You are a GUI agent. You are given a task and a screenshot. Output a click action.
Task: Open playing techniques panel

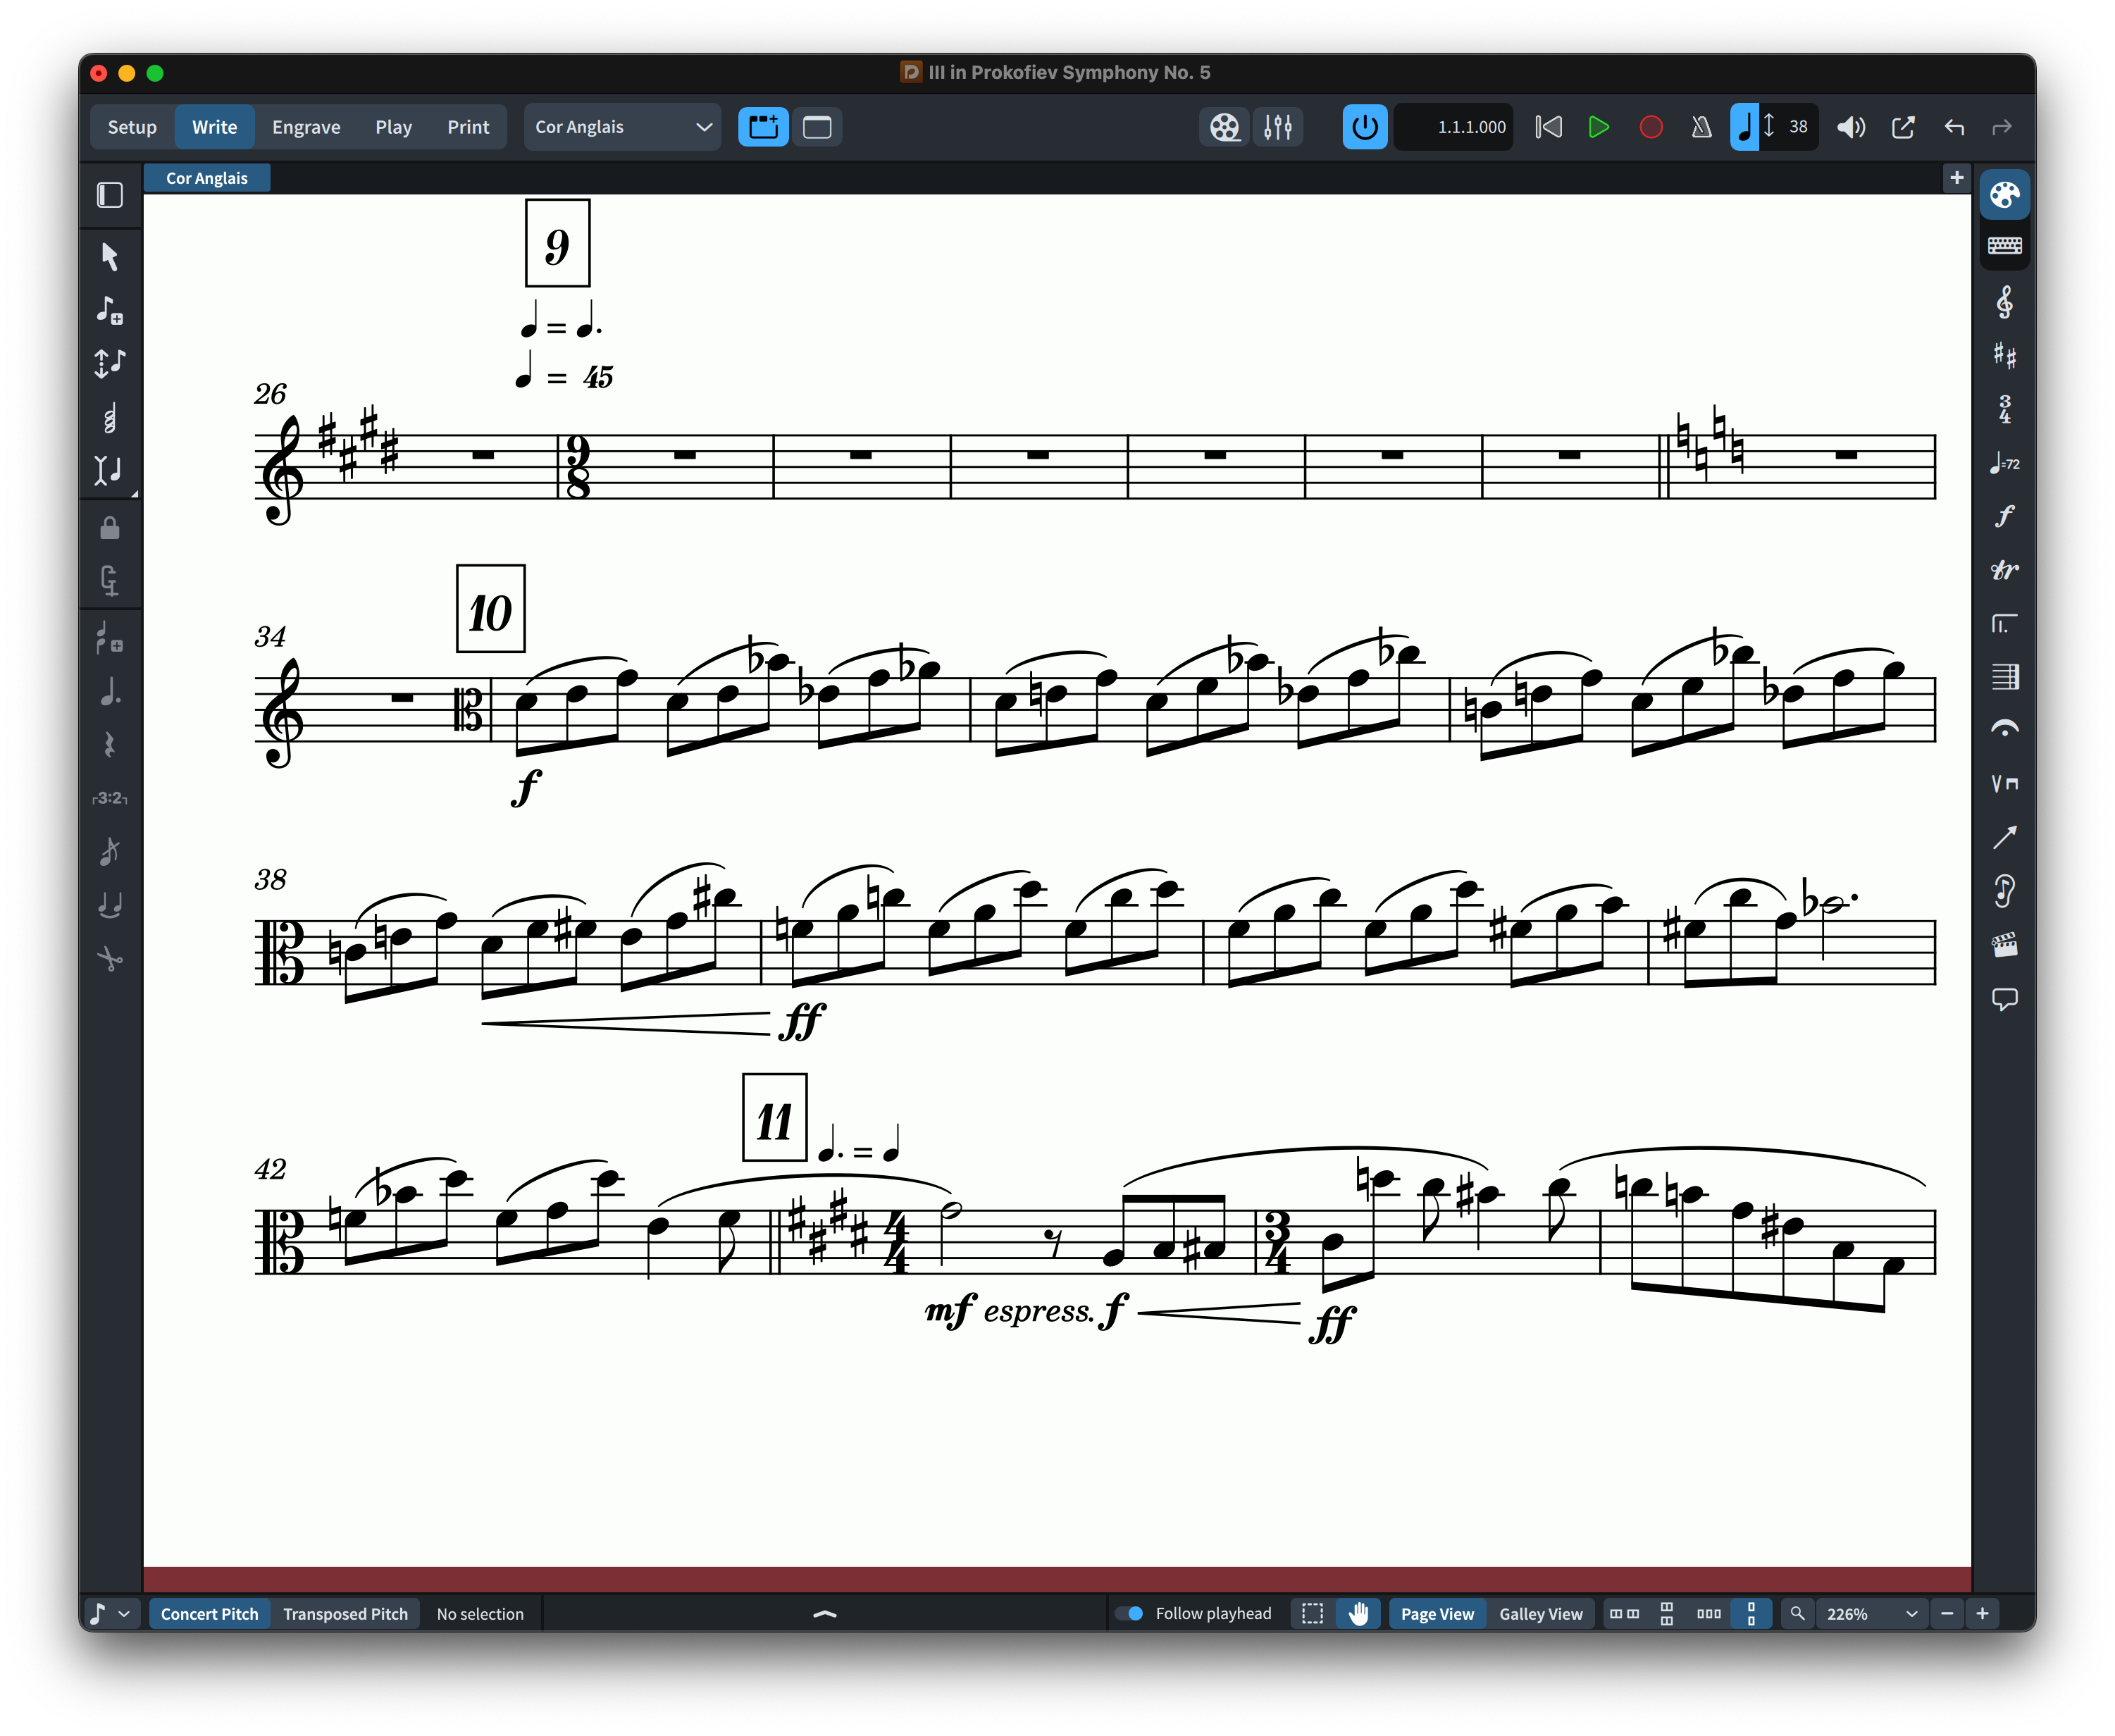pos(2004,783)
